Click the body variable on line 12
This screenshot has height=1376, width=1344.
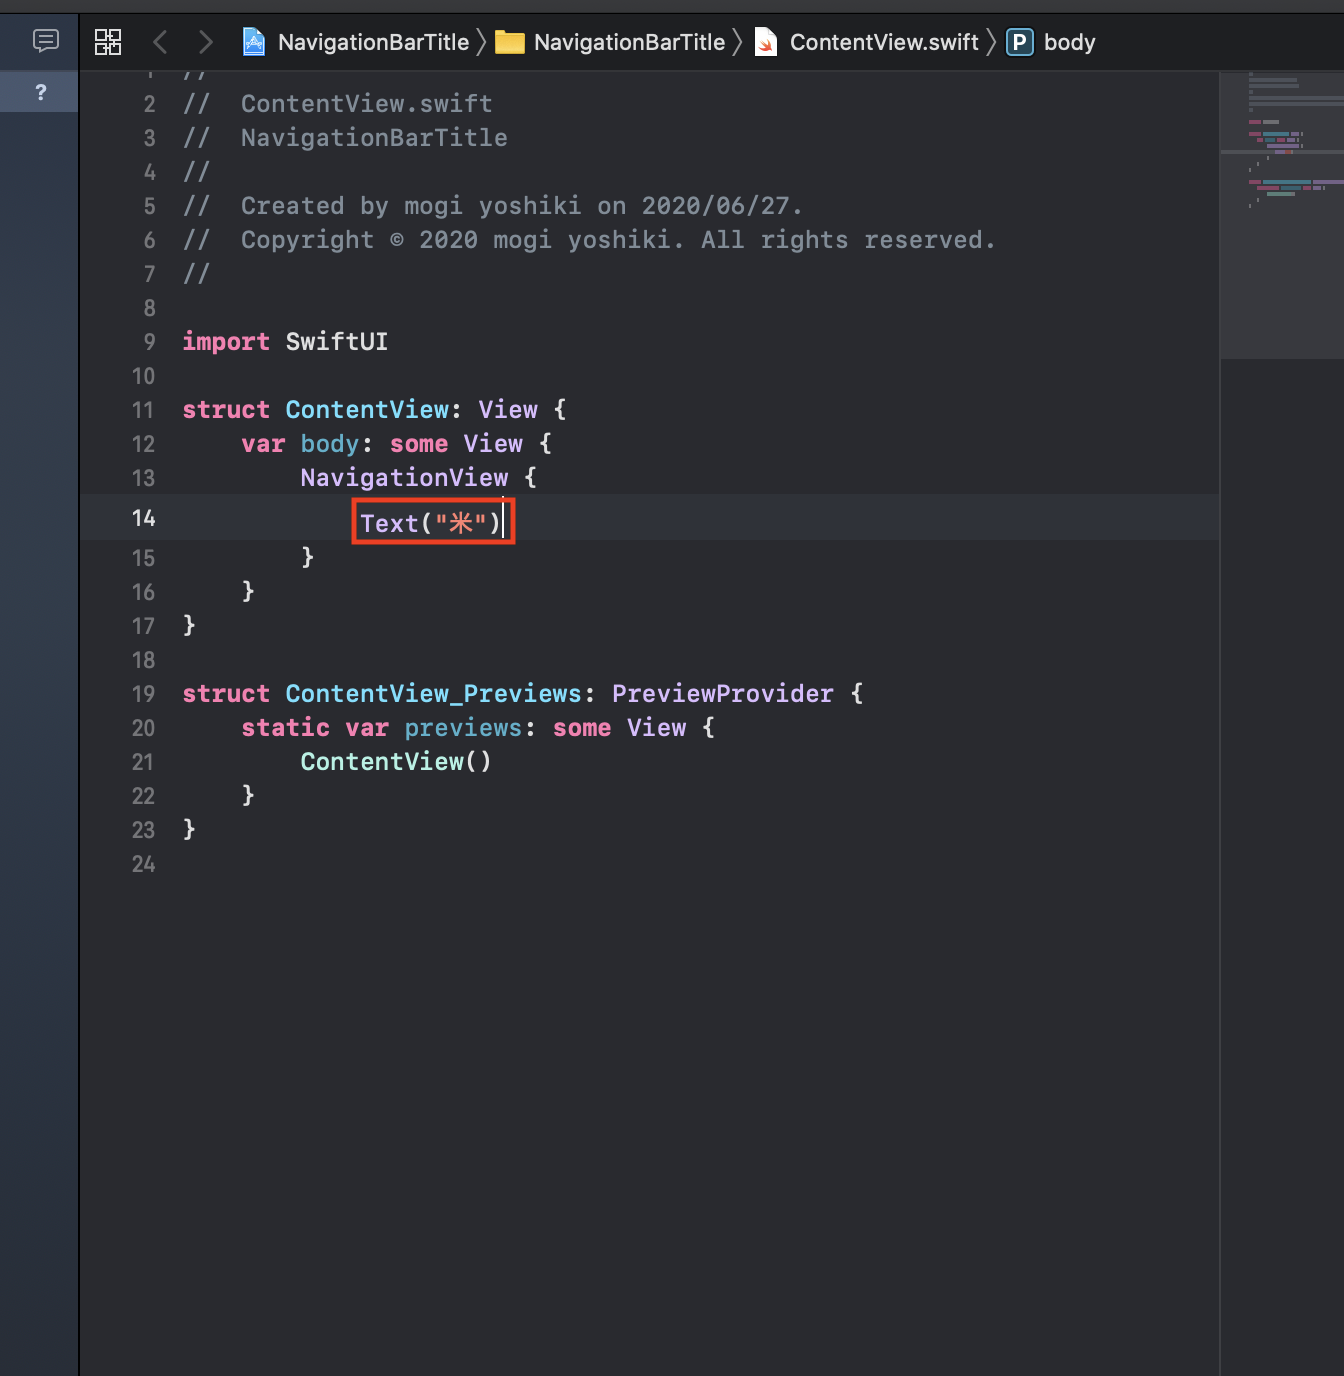pos(329,444)
